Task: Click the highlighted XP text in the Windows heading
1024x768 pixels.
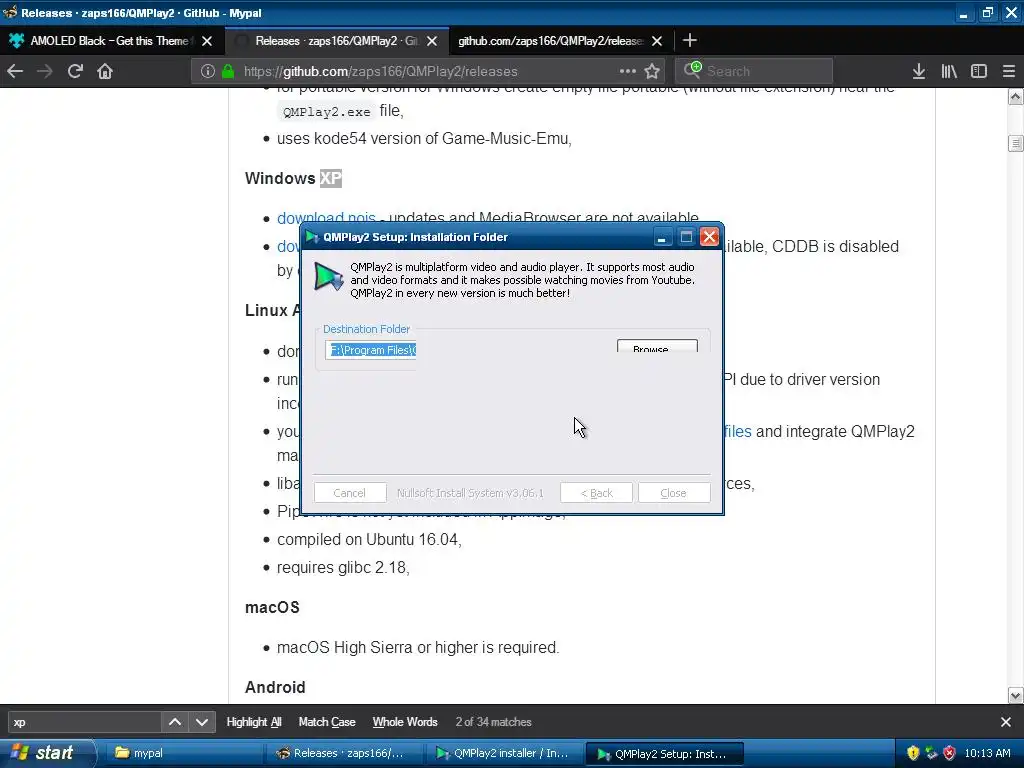Action: [x=330, y=178]
